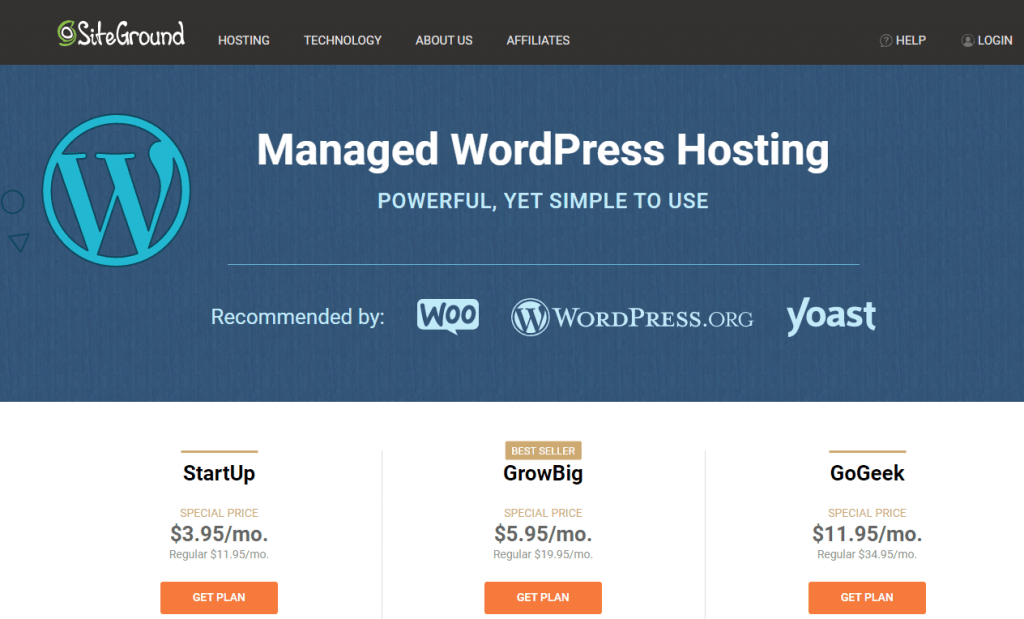
Task: Click the large WordPress logo
Action: point(116,190)
